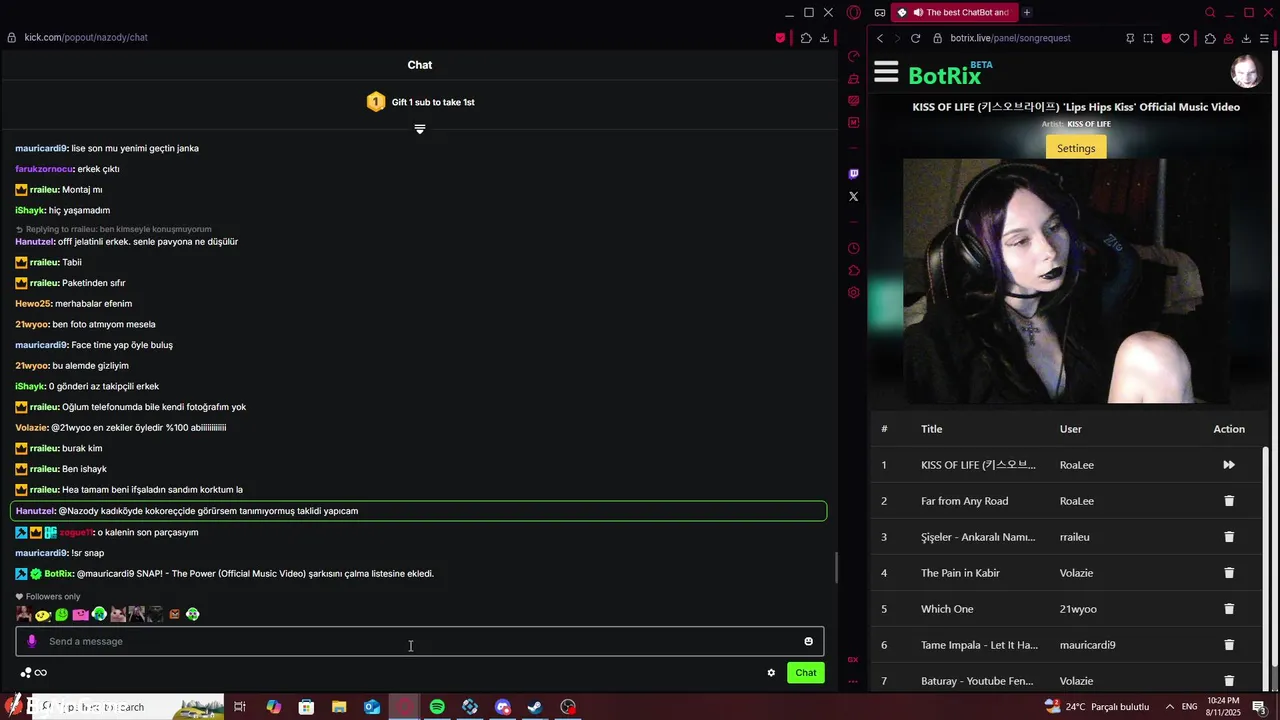Click the purple microphone icon in chat input
Image resolution: width=1280 pixels, height=720 pixels.
(31, 641)
